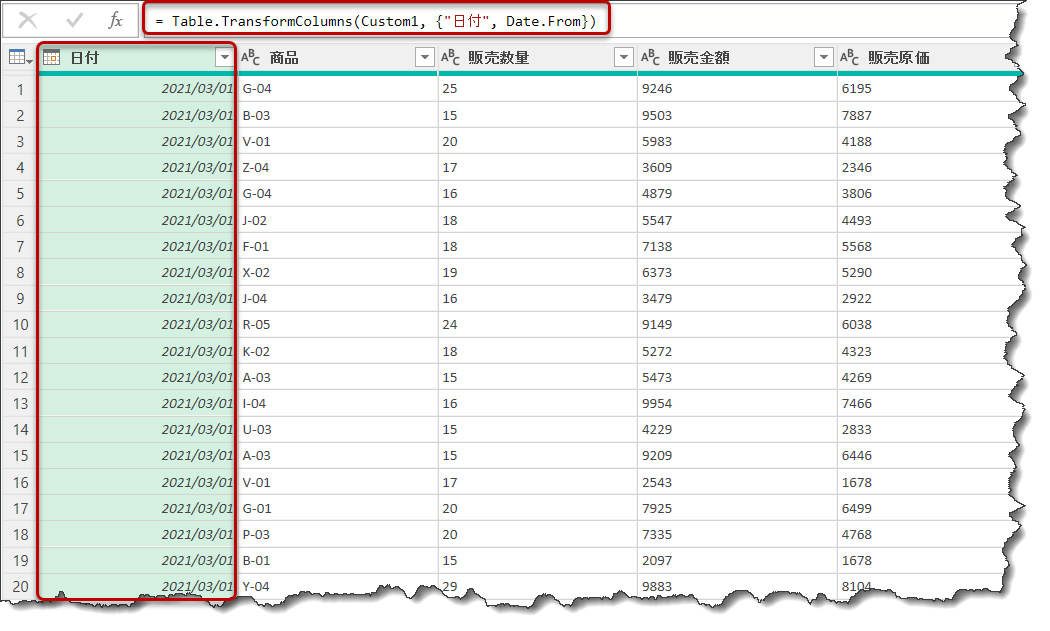Viewport: 1050px width, 631px height.
Task: Change ABC data type icon on 販売原価 column
Action: [850, 58]
